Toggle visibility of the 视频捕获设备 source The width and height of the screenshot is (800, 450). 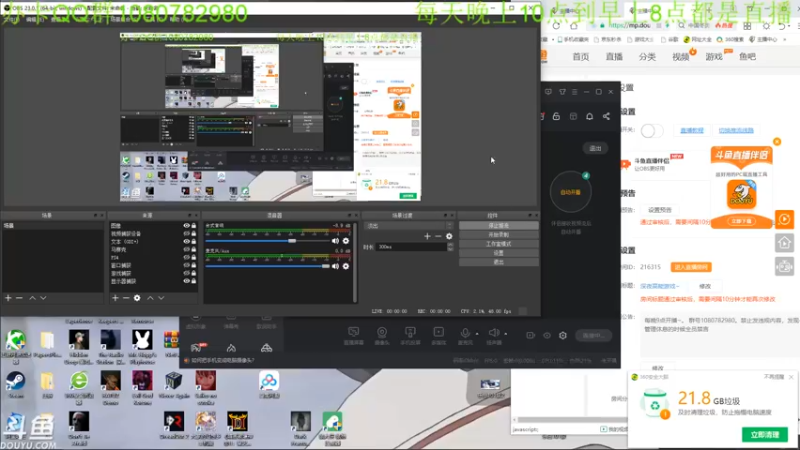pos(187,233)
